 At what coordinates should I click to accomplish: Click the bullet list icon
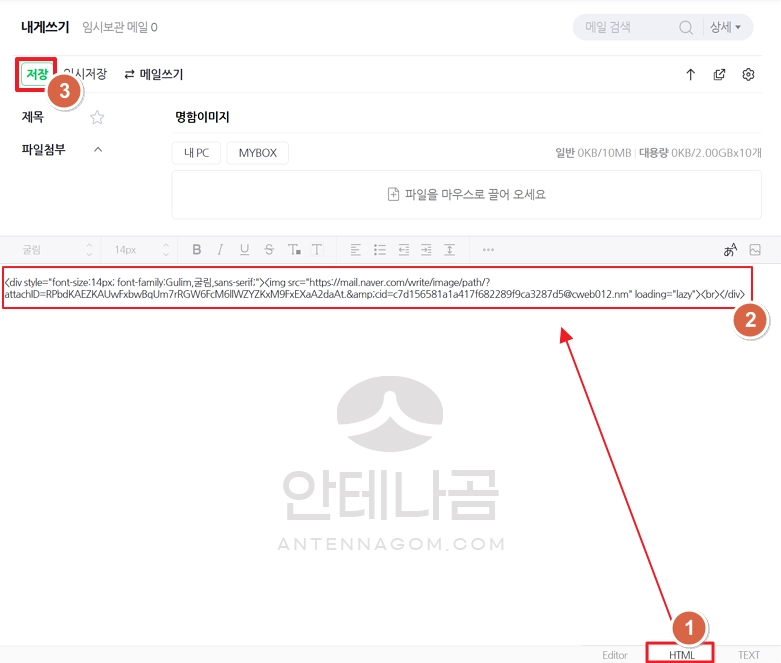(x=380, y=250)
